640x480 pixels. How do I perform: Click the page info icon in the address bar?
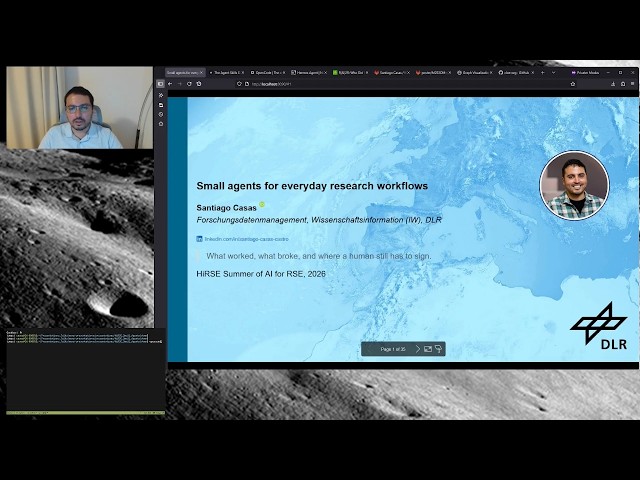(247, 84)
